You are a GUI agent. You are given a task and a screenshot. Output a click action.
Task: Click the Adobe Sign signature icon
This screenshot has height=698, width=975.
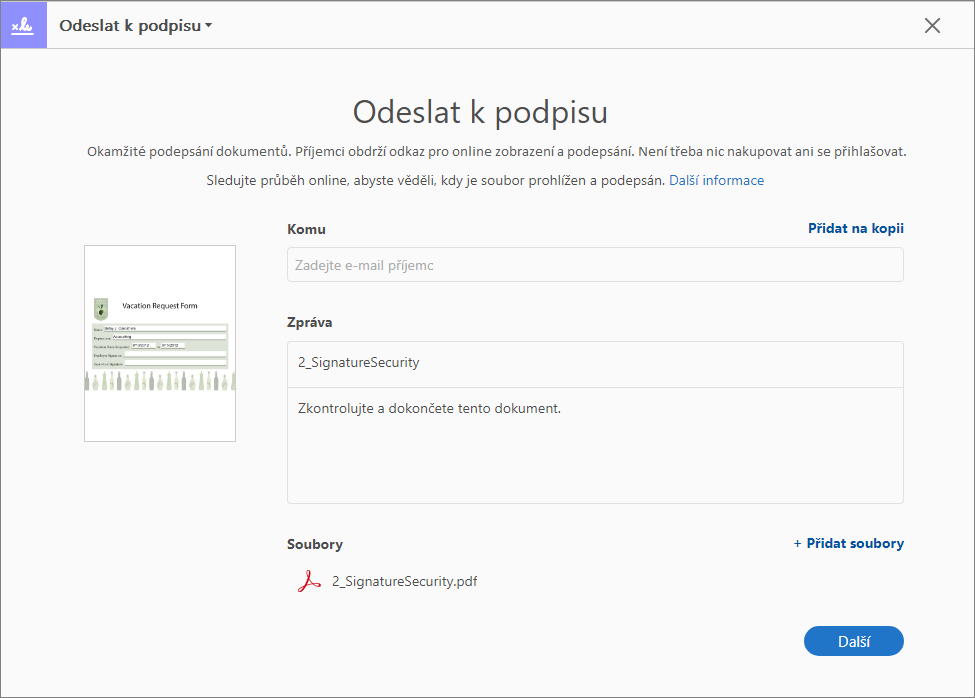coord(23,25)
